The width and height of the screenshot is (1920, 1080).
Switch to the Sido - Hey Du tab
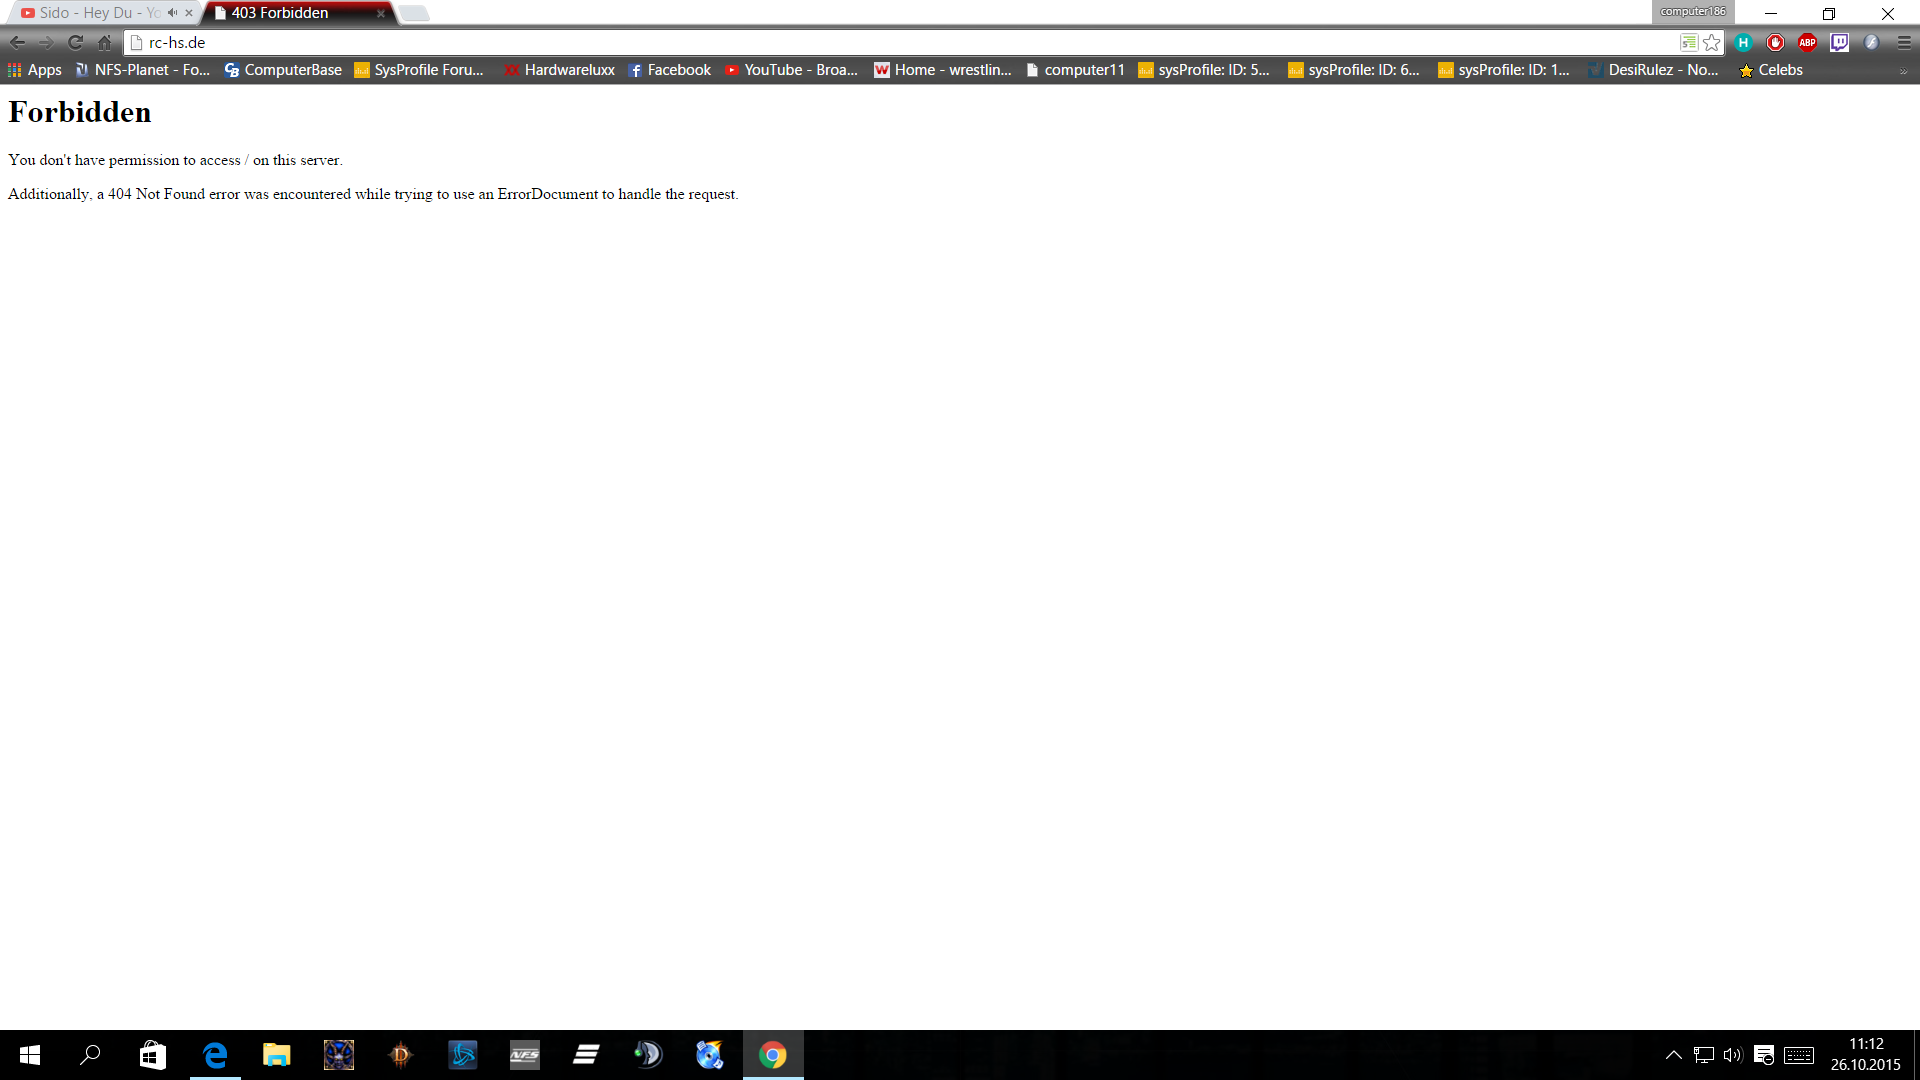[98, 13]
